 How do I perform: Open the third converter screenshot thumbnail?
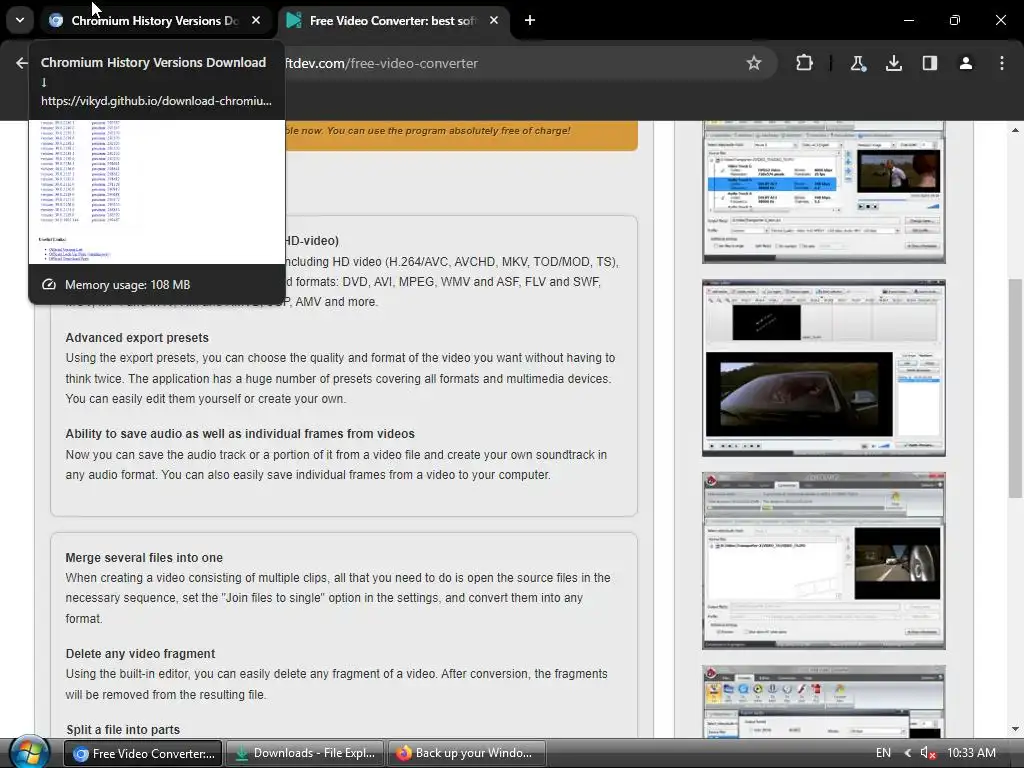point(824,561)
